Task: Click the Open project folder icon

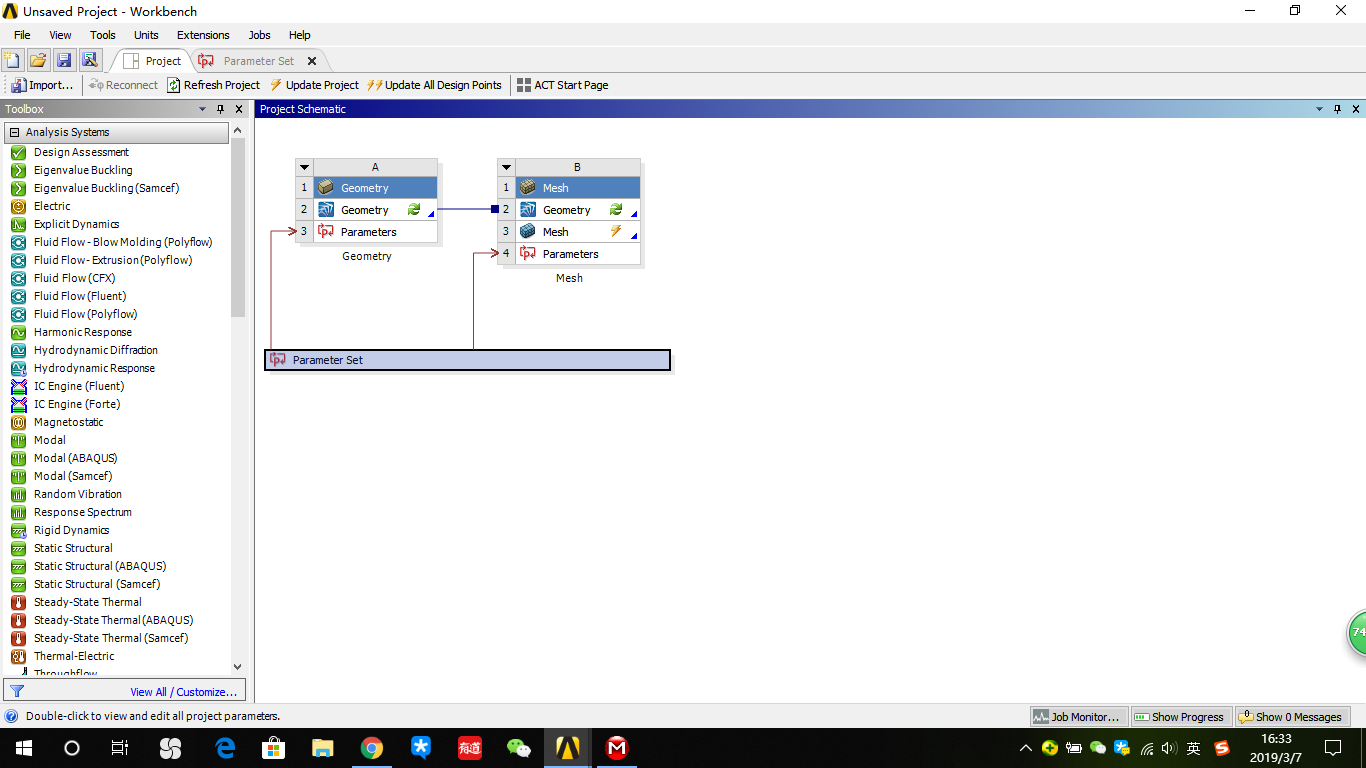Action: pos(38,61)
